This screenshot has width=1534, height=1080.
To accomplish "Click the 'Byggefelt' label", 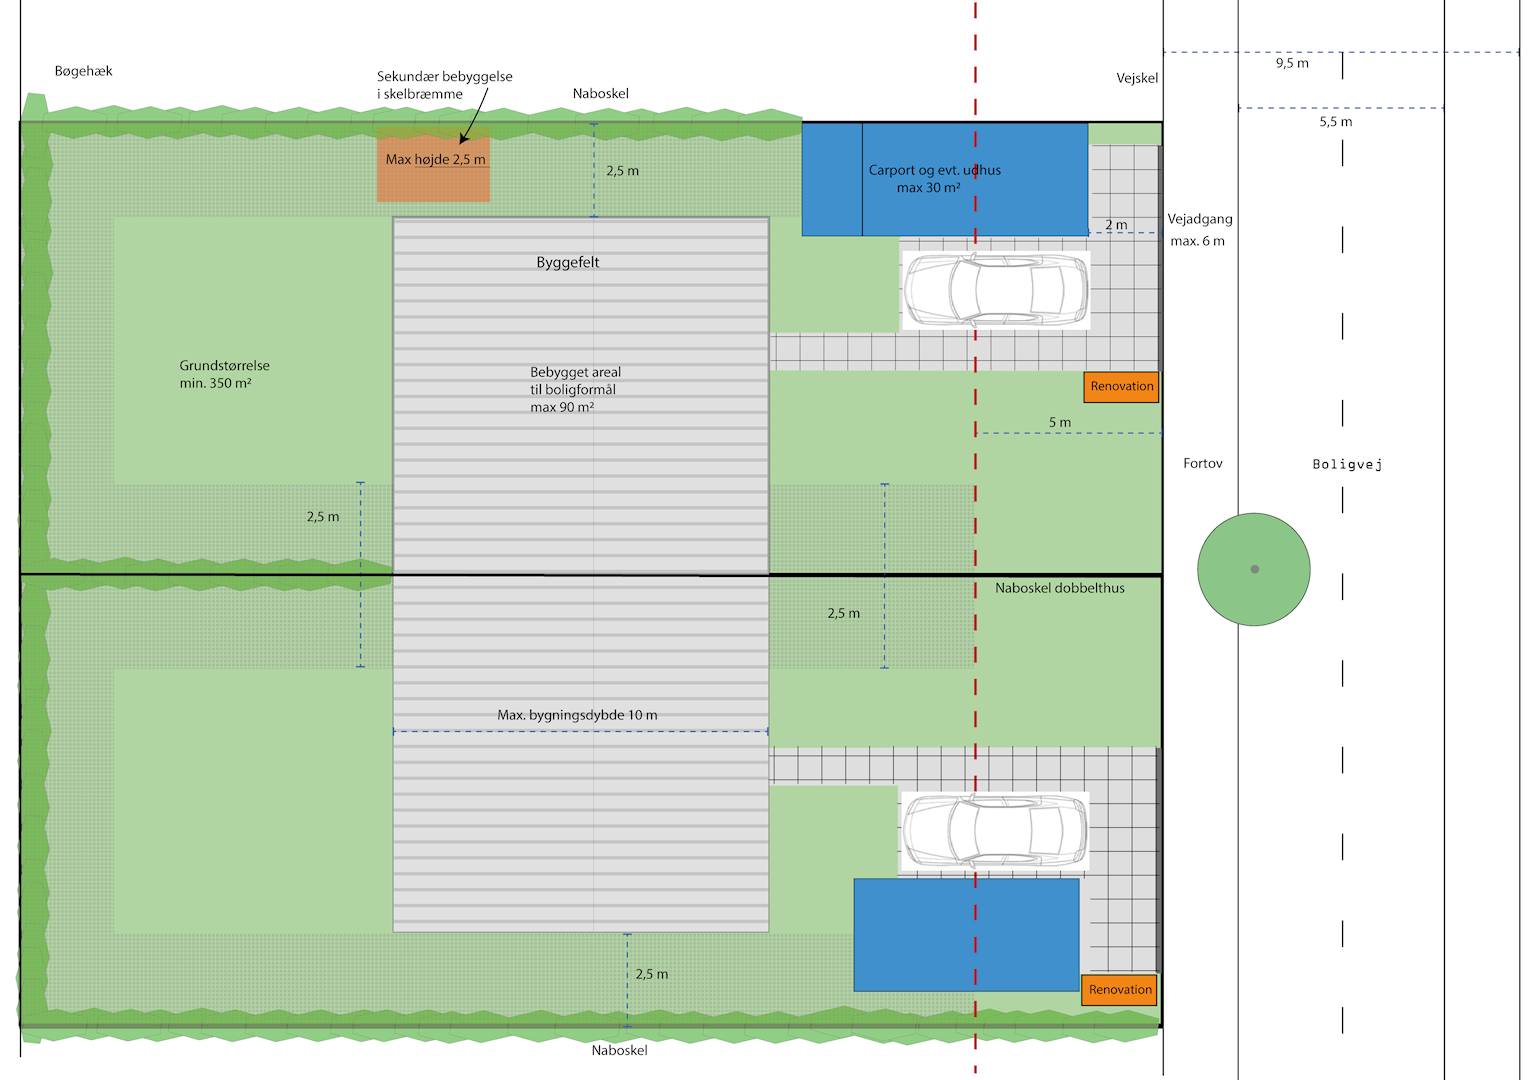I will click(x=567, y=263).
